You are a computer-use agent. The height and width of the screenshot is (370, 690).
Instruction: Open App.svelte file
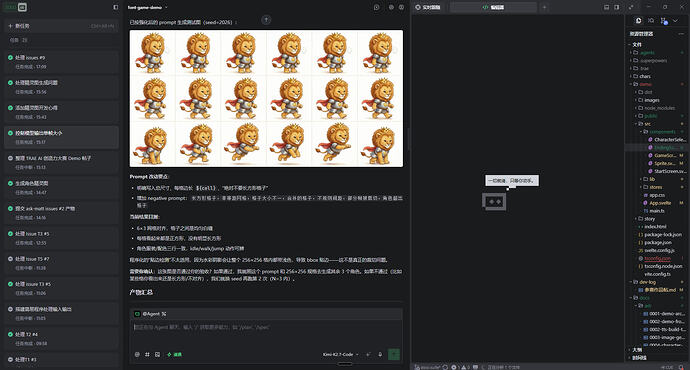(x=657, y=203)
